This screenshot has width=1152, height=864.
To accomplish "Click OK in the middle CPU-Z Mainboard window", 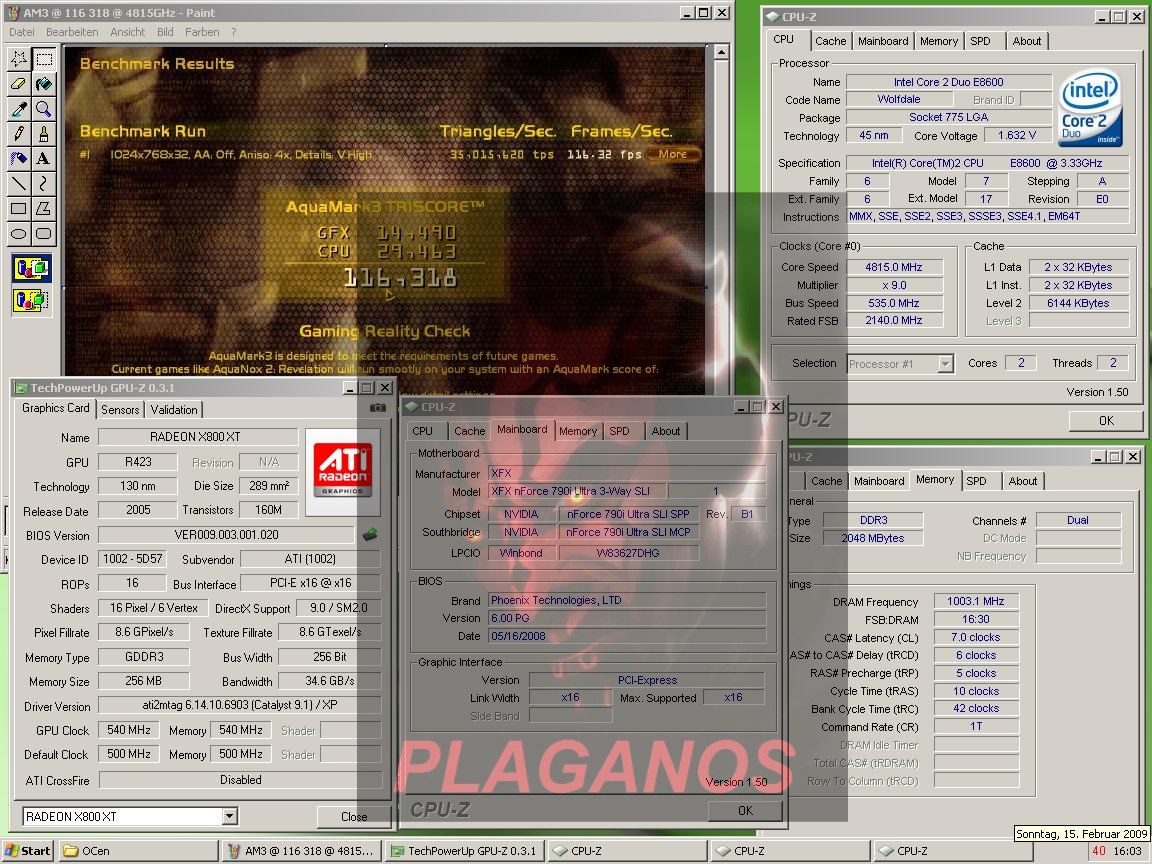I will click(745, 810).
